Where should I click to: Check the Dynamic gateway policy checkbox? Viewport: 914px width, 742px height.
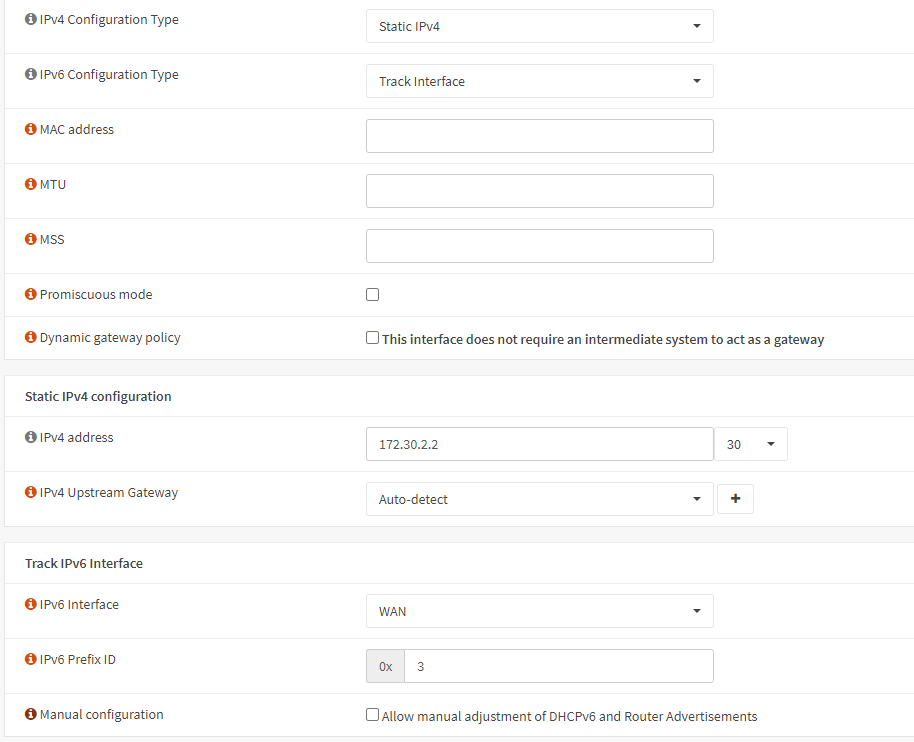point(373,338)
